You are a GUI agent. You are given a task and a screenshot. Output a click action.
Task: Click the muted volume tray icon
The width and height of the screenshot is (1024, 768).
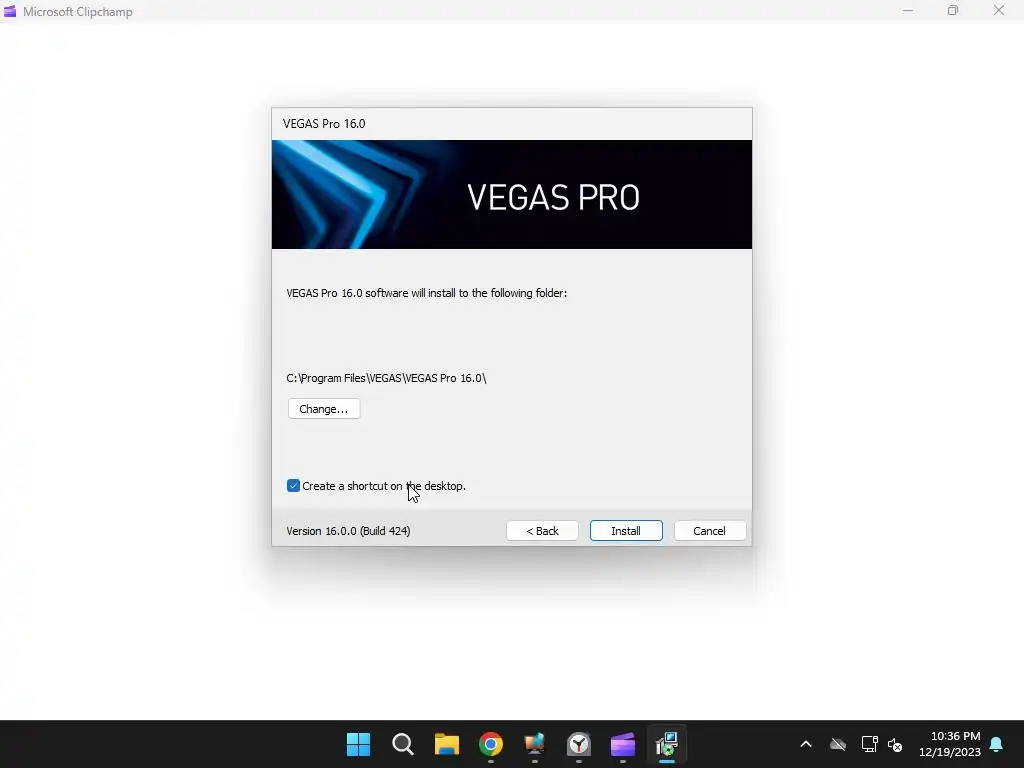pyautogui.click(x=895, y=744)
